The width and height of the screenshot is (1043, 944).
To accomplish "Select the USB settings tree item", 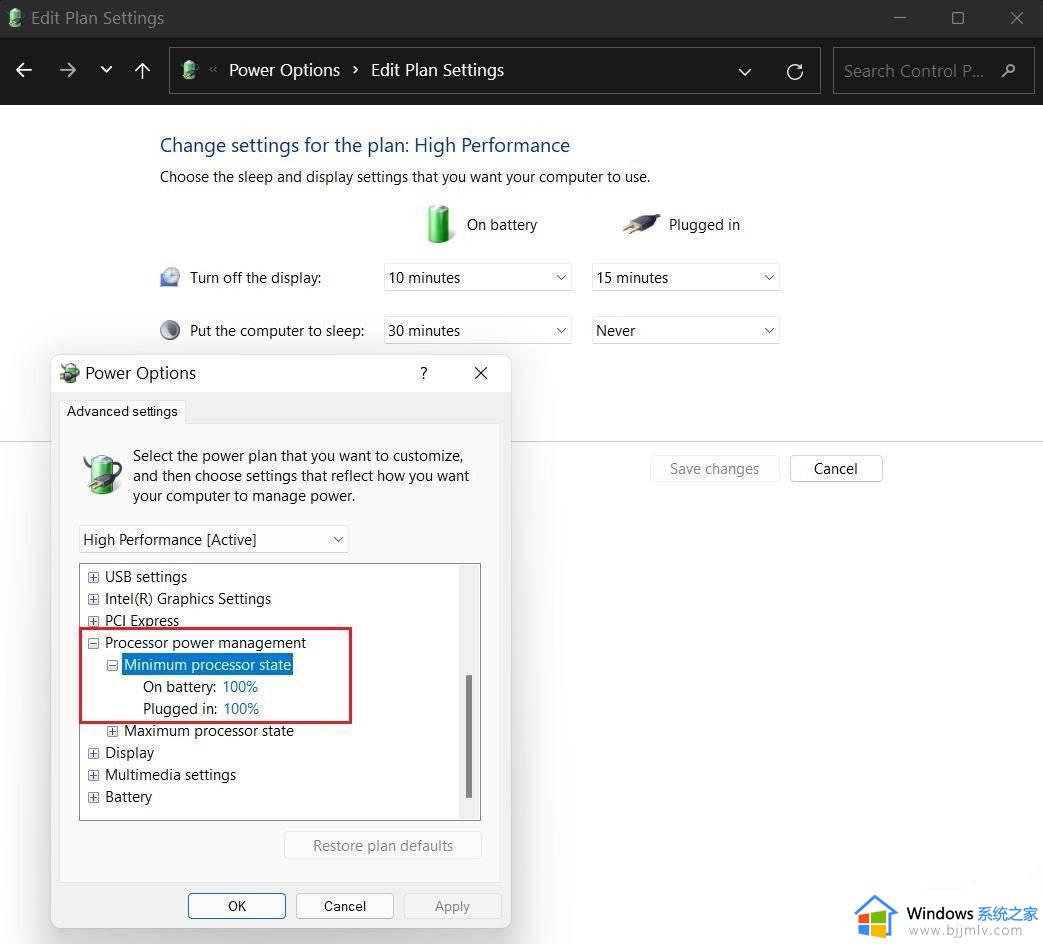I will point(146,577).
